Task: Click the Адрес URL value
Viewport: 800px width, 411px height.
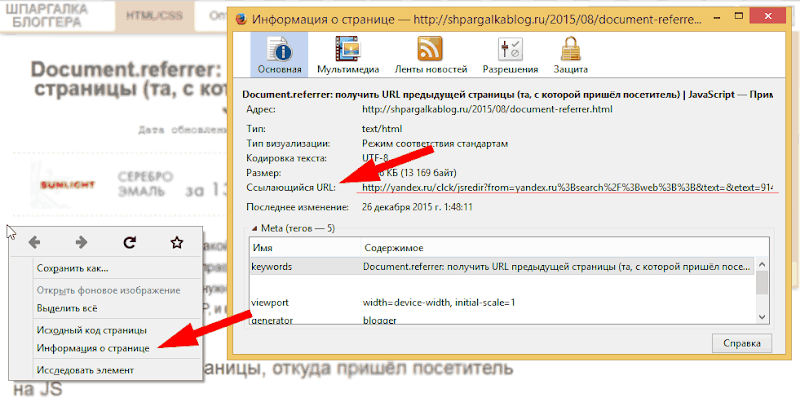Action: [x=487, y=109]
